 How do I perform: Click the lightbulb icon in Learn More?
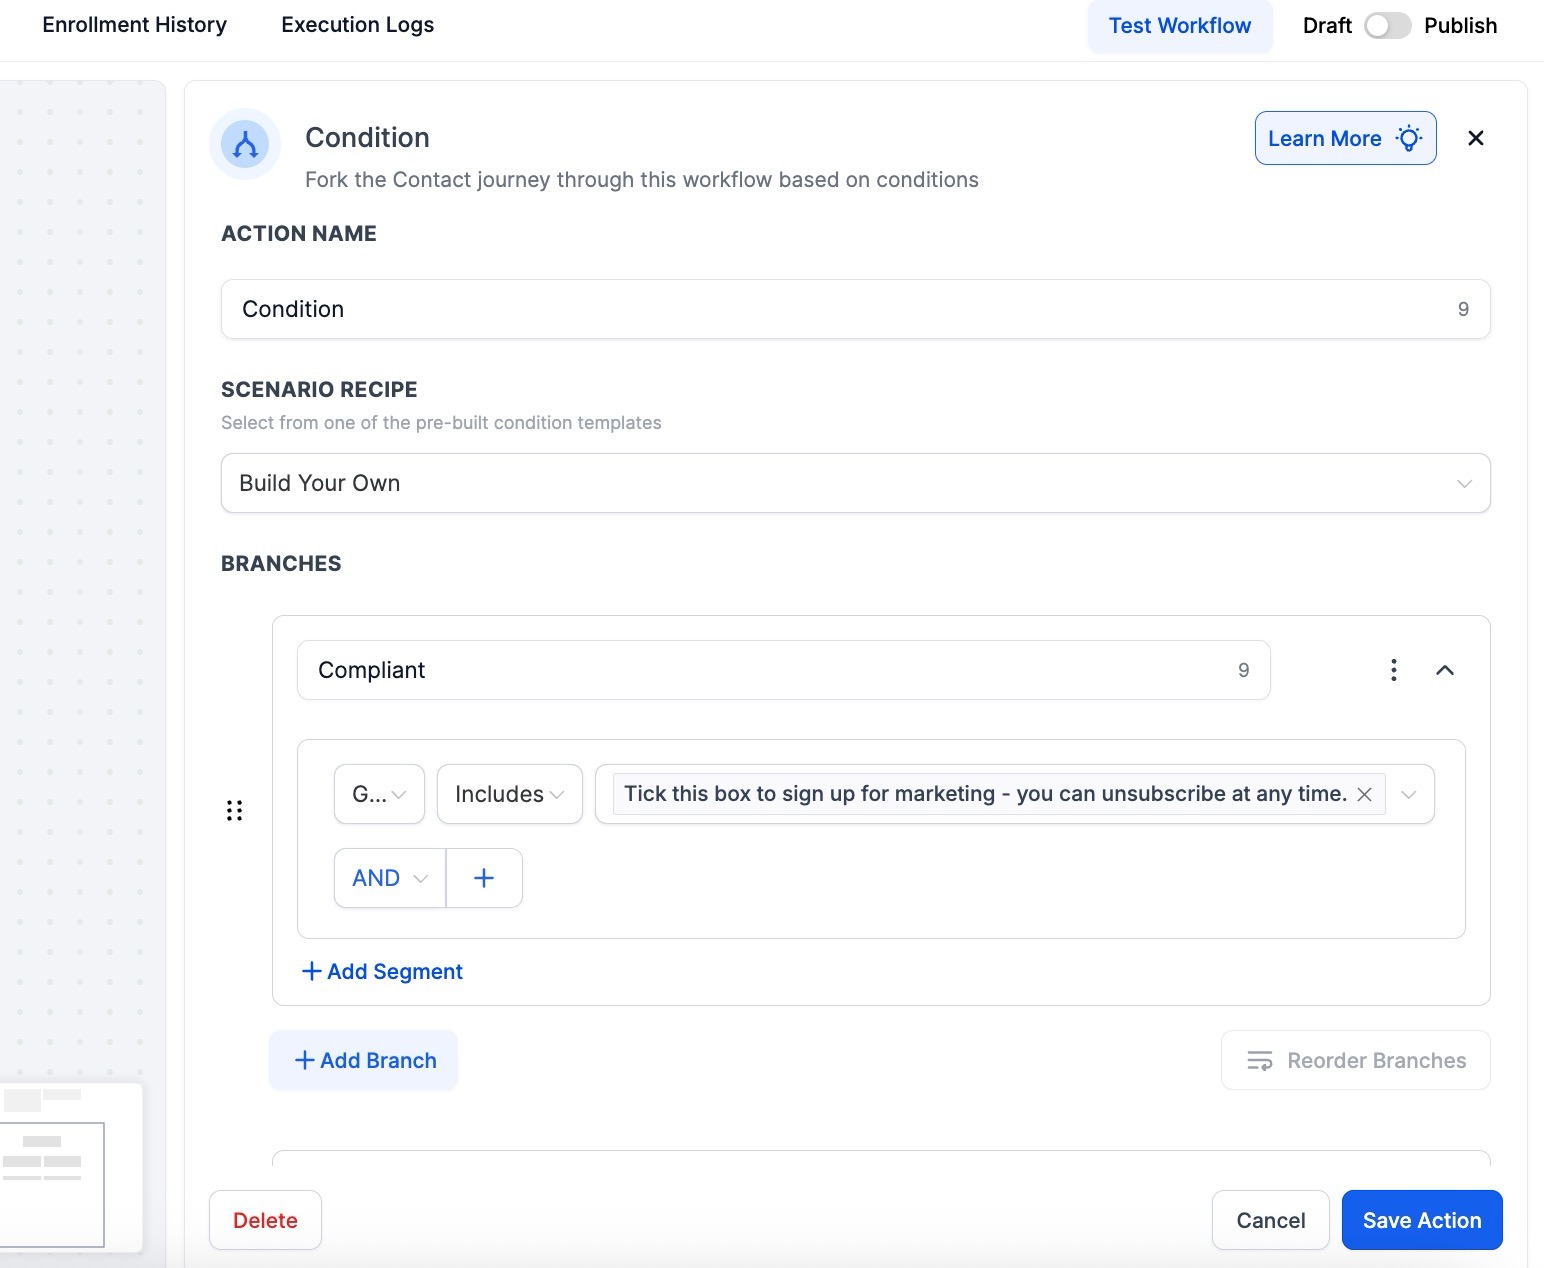click(x=1409, y=138)
